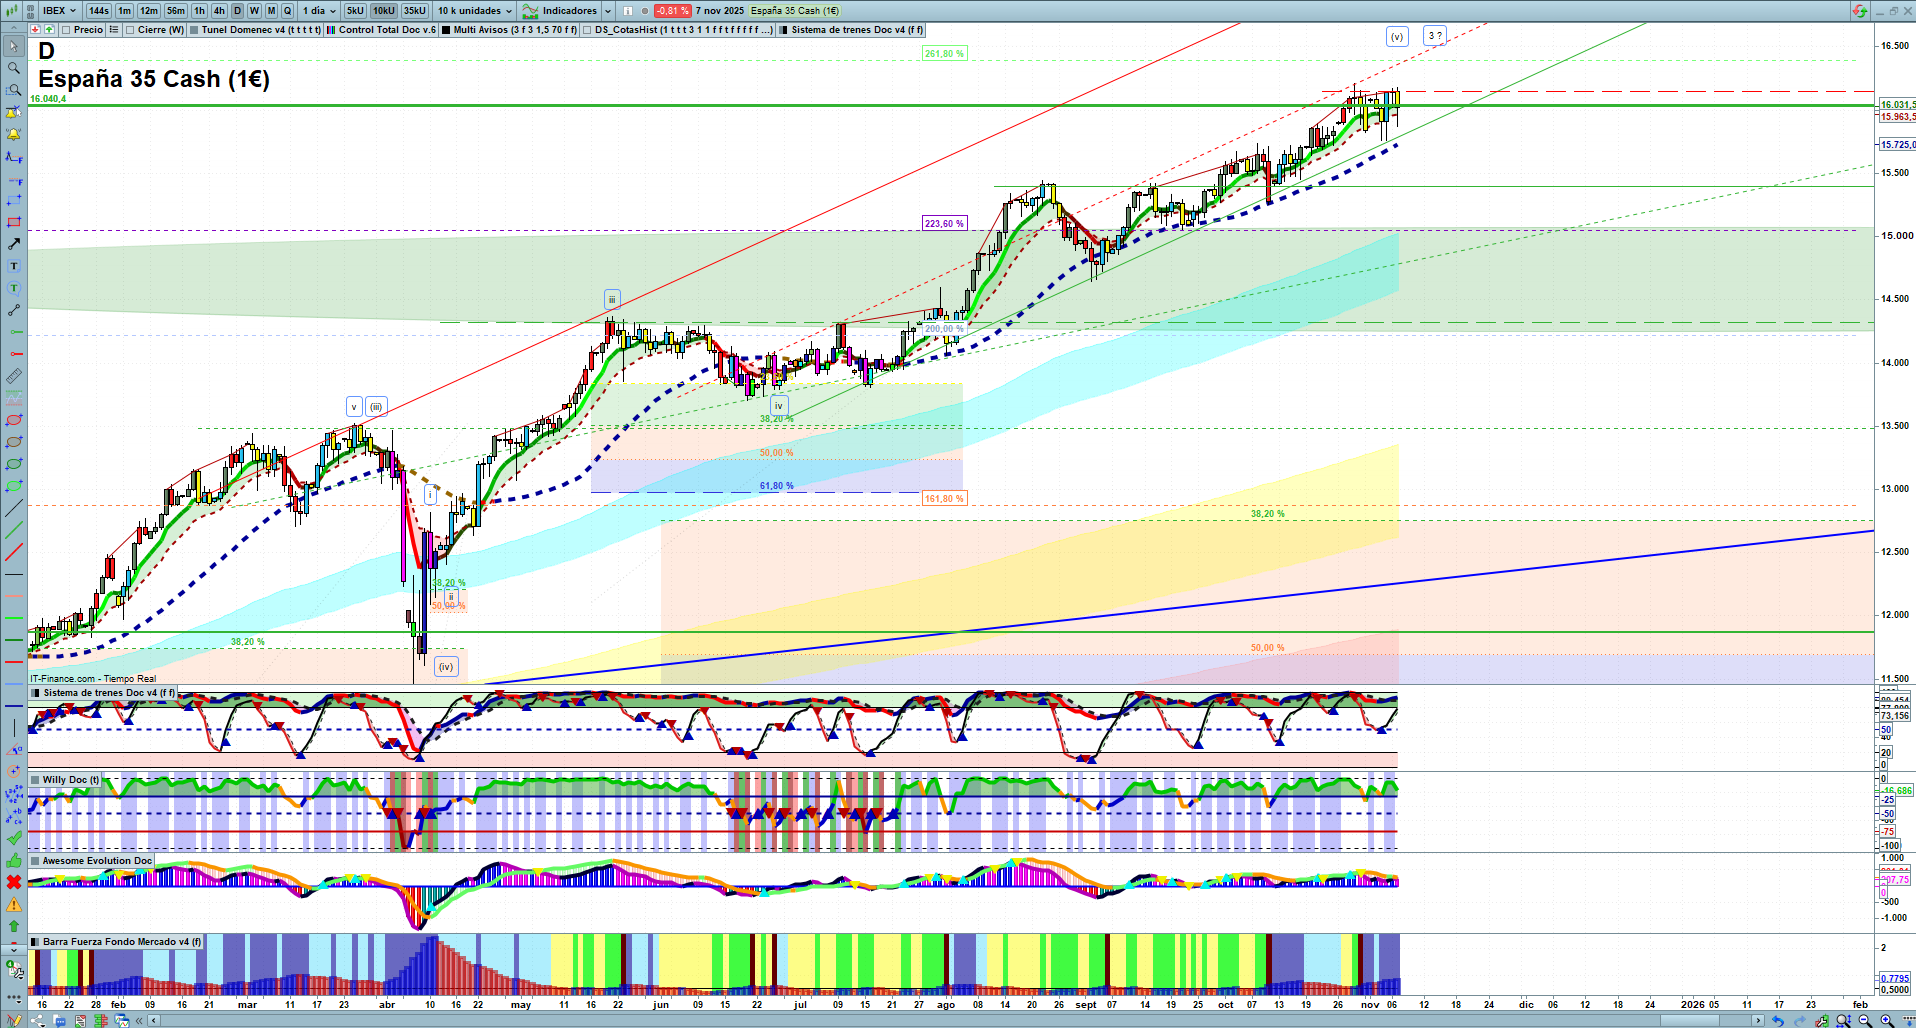Select the green thumbs-up marker tool
Image resolution: width=1916 pixels, height=1028 pixels.
pos(14,860)
